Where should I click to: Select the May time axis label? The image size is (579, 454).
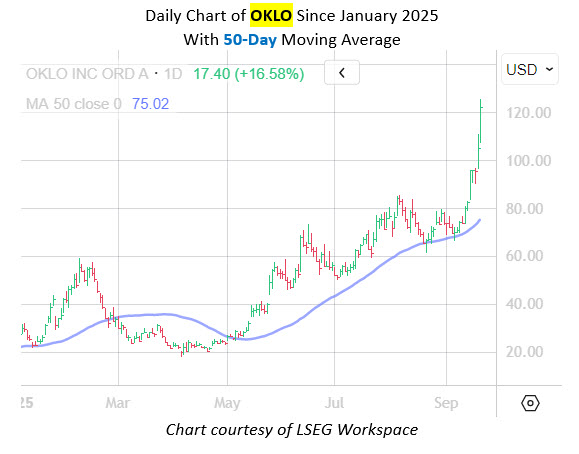pyautogui.click(x=227, y=403)
